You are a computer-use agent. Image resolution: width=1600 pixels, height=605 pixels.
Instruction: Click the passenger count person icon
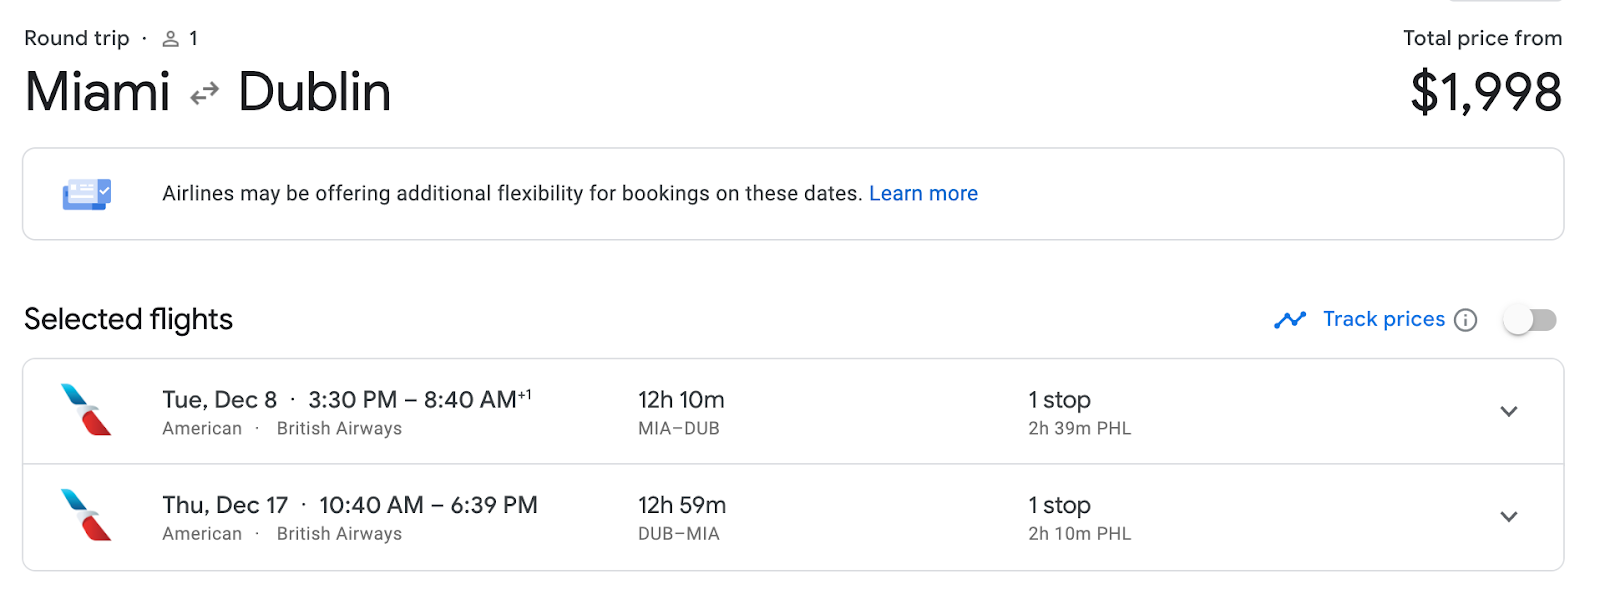(171, 39)
